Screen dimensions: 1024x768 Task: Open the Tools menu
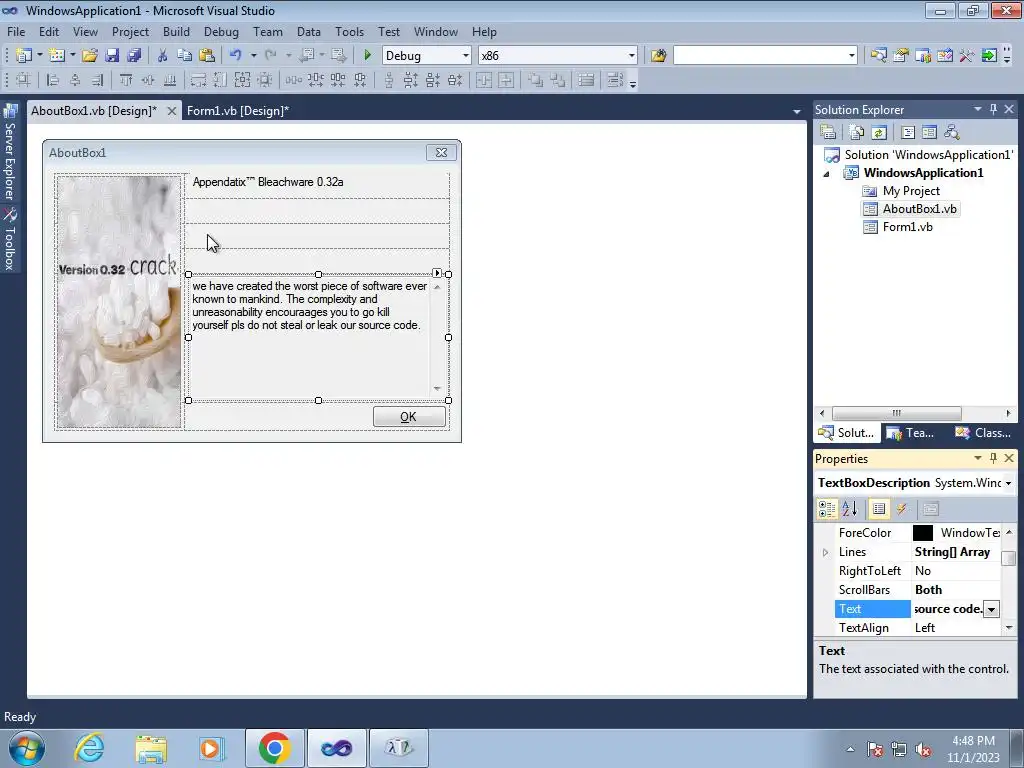(349, 31)
